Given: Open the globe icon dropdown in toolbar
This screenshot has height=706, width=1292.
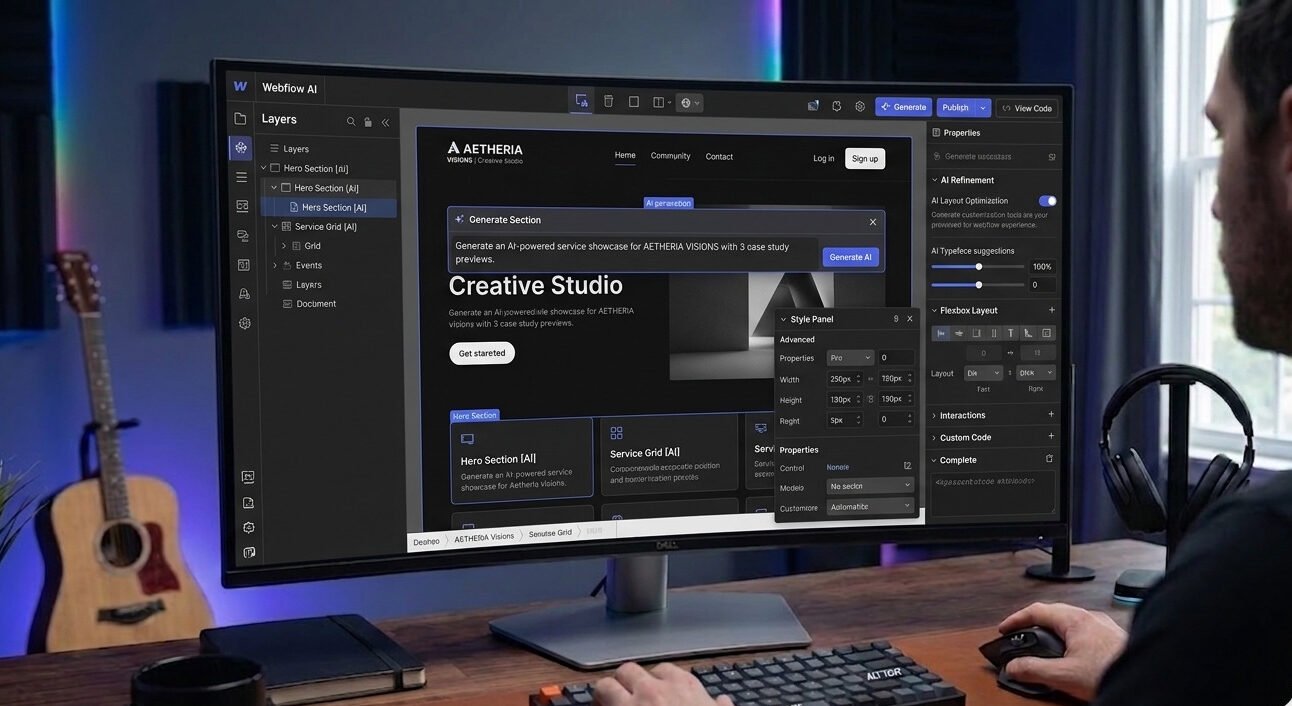Looking at the screenshot, I should [x=689, y=103].
